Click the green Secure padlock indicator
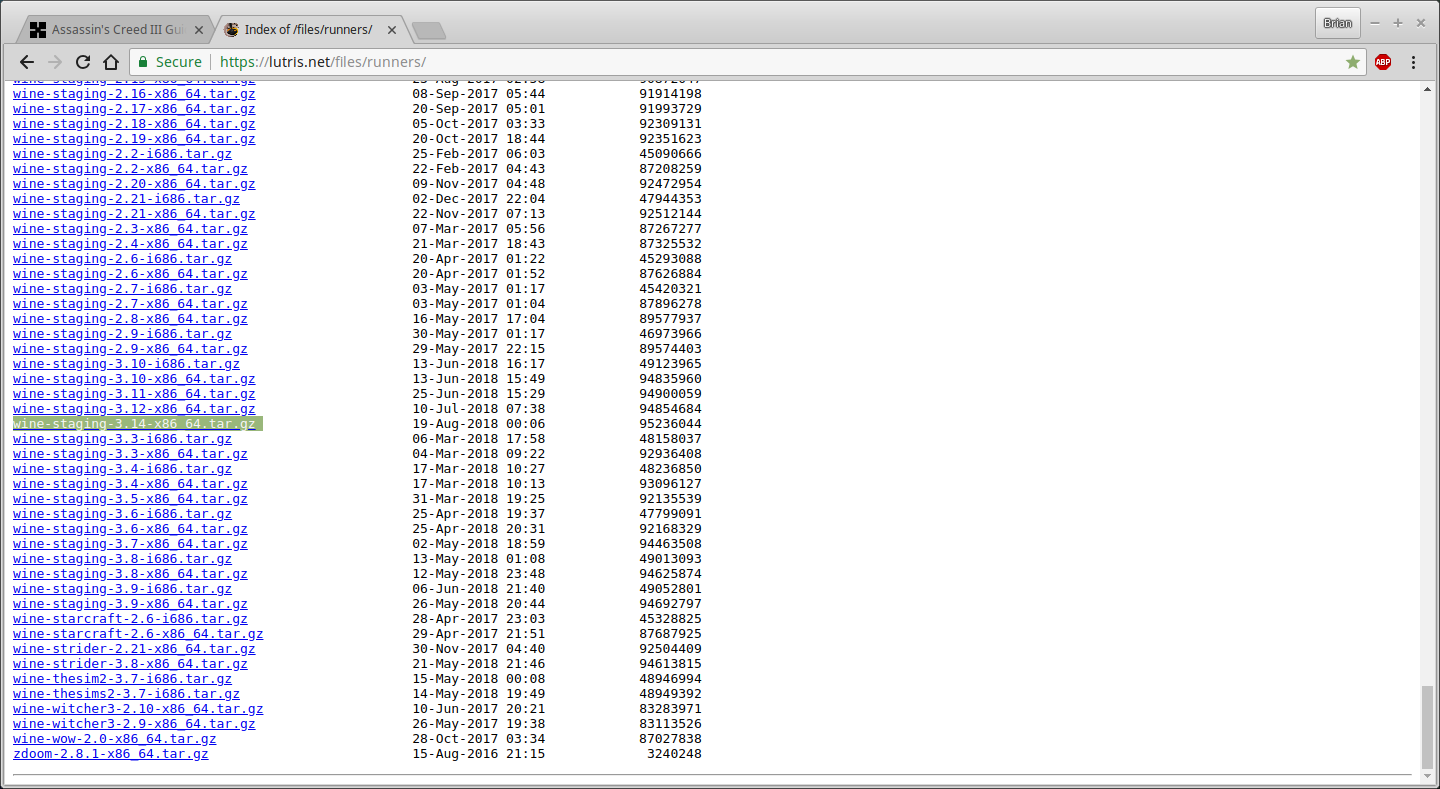Viewport: 1440px width, 789px height. (x=170, y=62)
